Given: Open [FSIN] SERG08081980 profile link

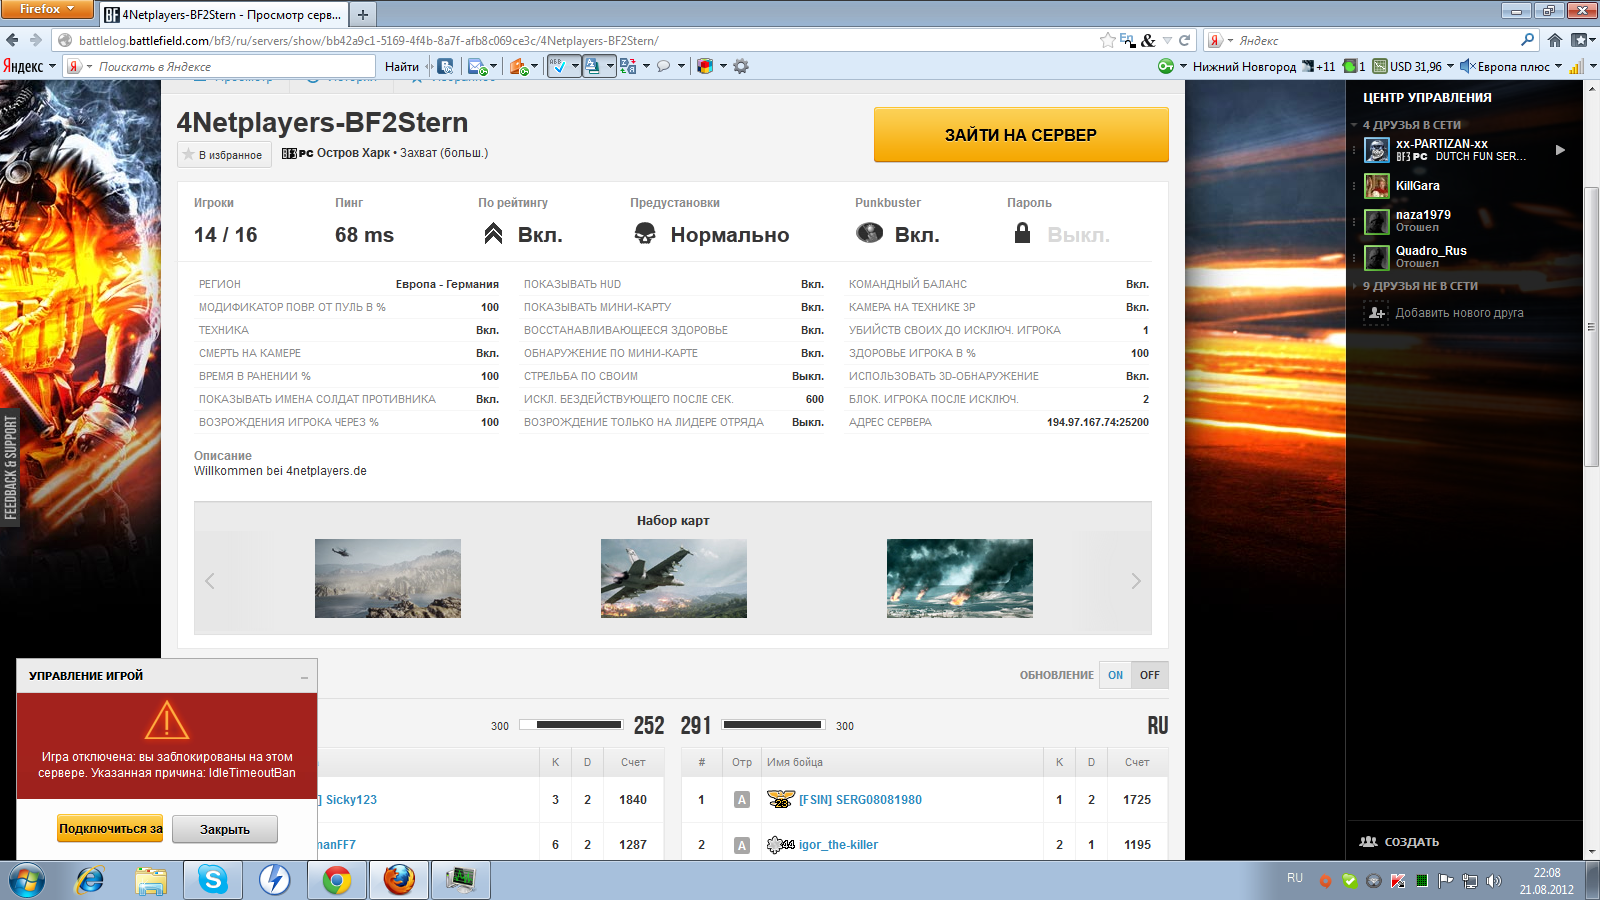Looking at the screenshot, I should click(860, 800).
